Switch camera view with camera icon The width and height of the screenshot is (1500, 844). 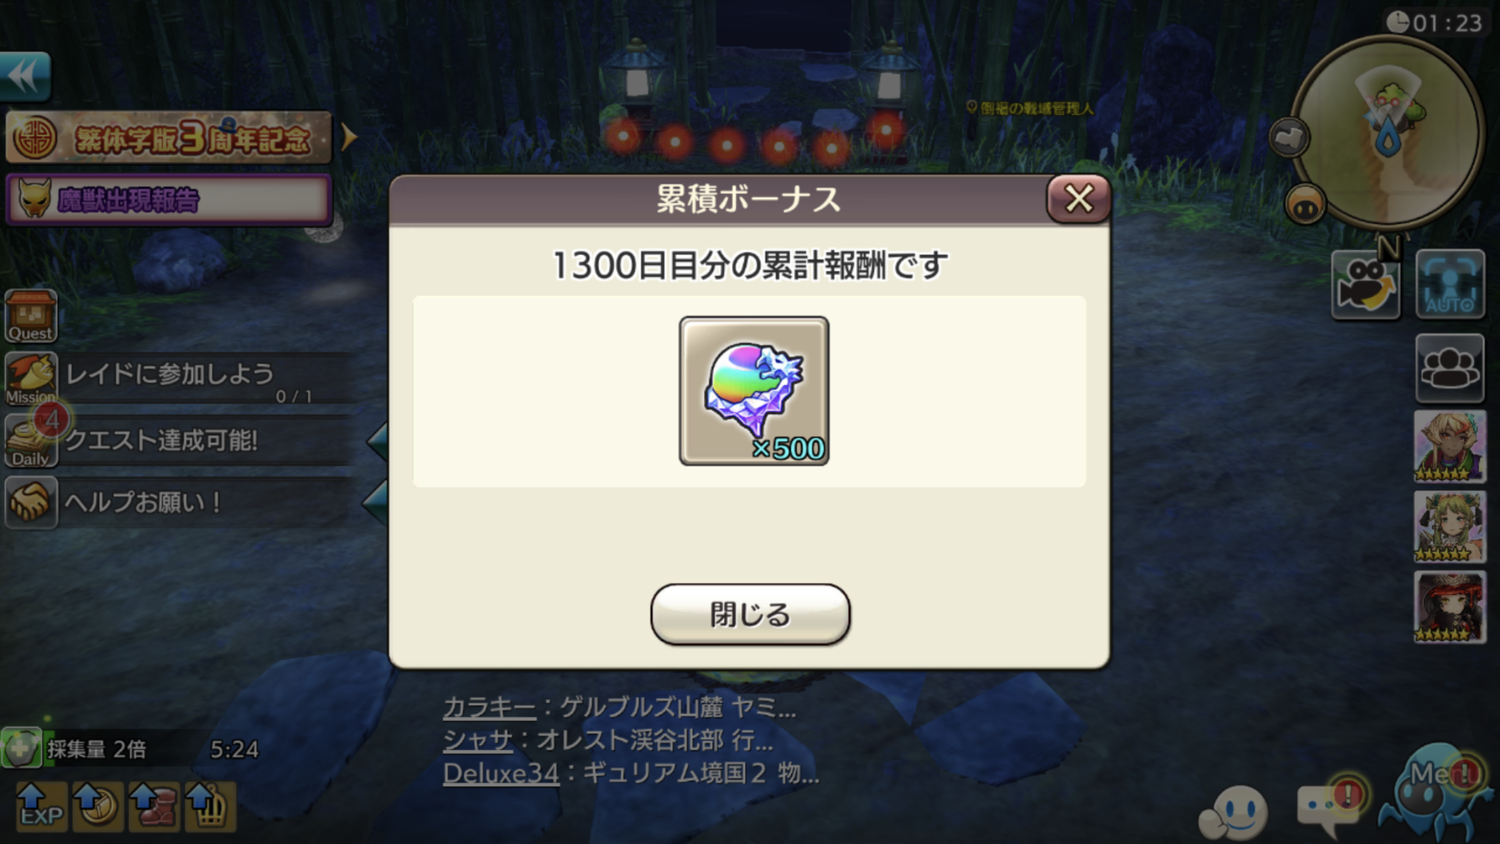(1366, 285)
